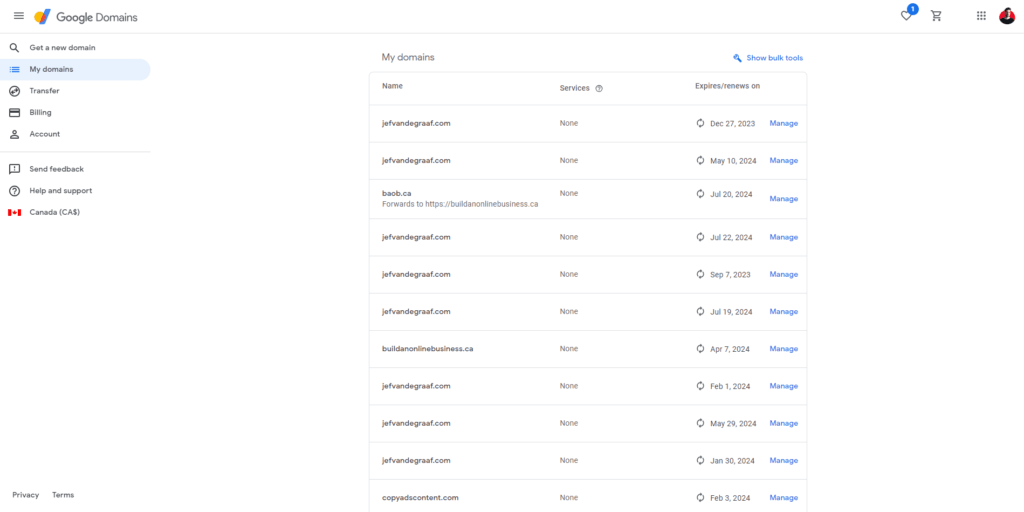This screenshot has height=512, width=1024.
Task: Click the Name column header
Action: coord(392,86)
